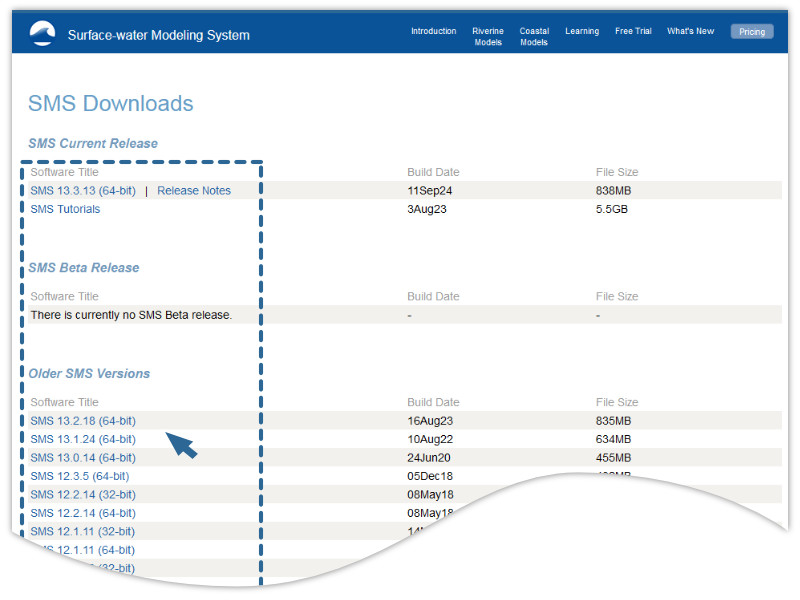Open the Riverine Models menu
This screenshot has width=800, height=600.
(488, 37)
